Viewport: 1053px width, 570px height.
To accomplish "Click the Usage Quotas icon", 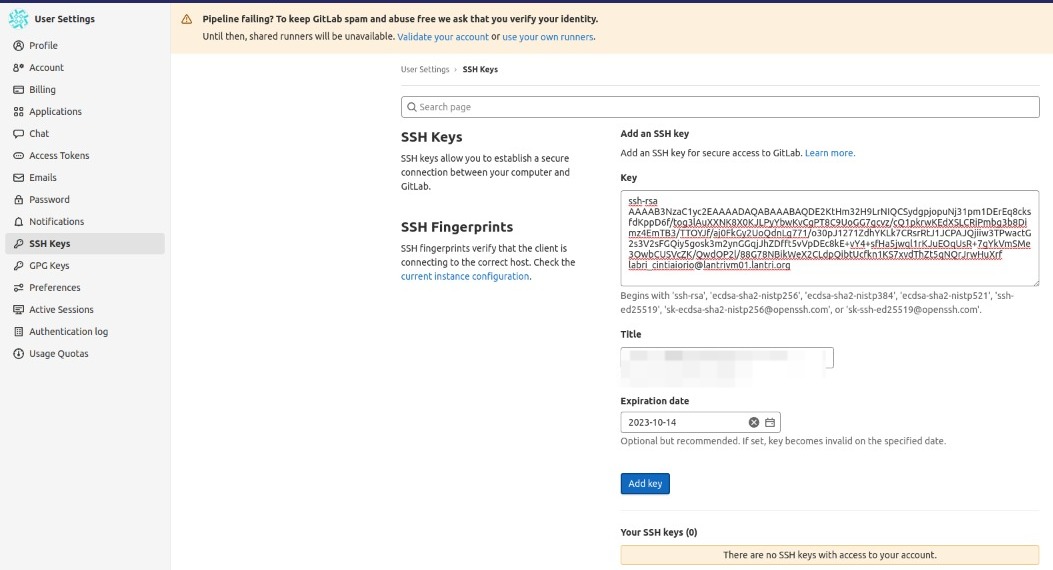I will tap(18, 354).
